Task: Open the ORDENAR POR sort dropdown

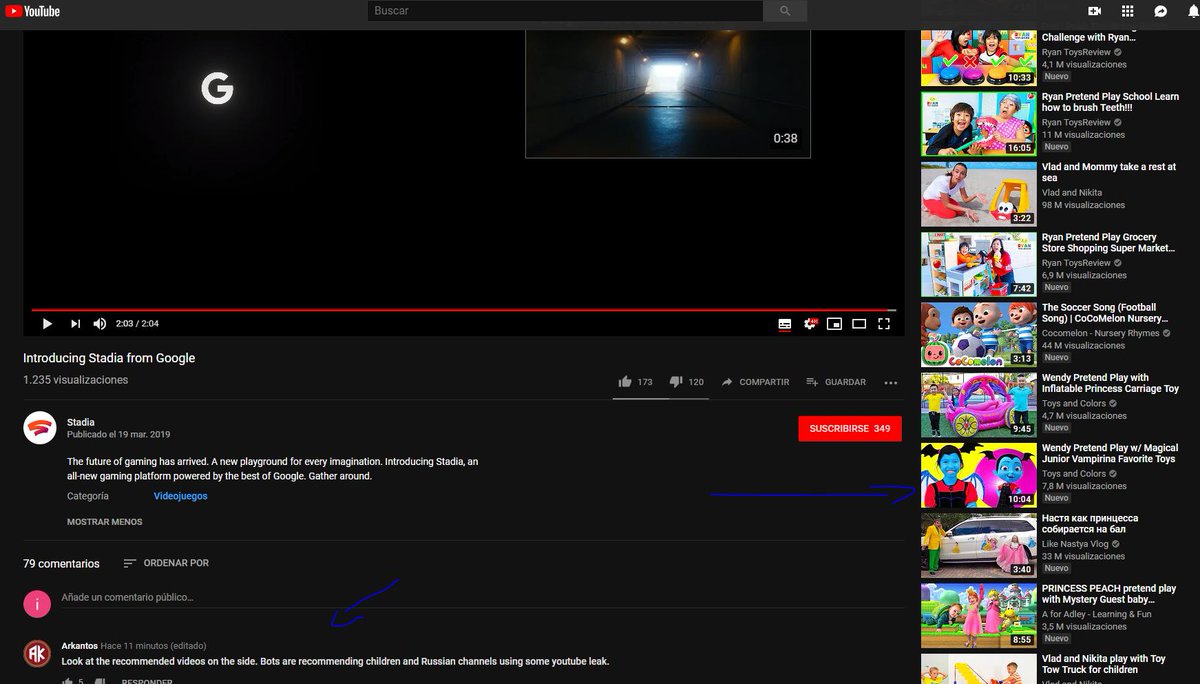Action: [x=166, y=563]
